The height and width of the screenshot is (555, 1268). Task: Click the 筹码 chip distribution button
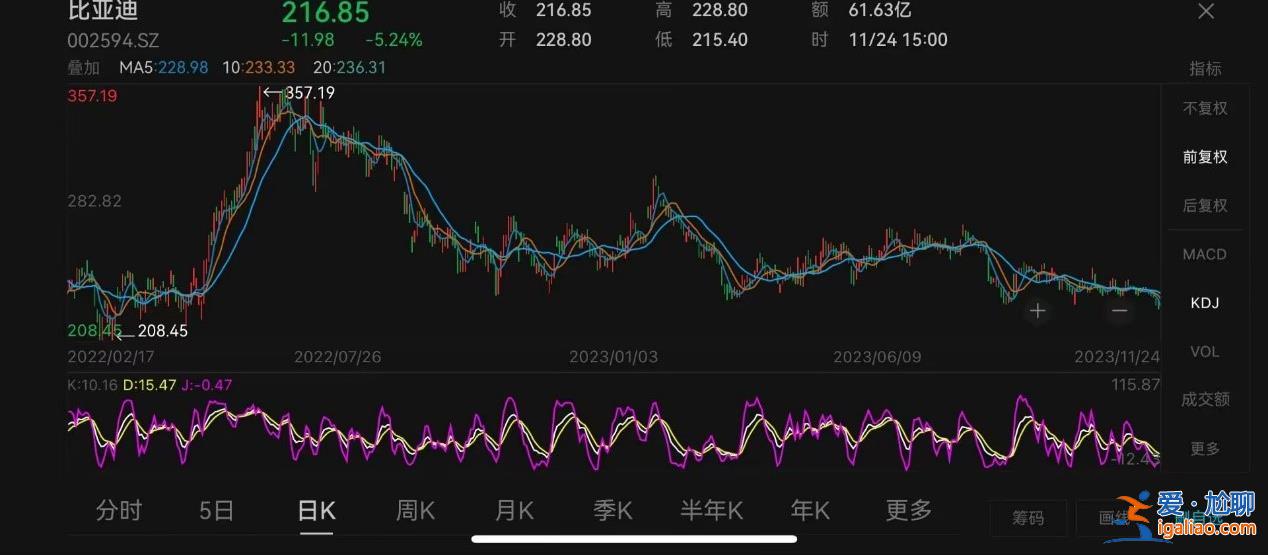[1028, 518]
